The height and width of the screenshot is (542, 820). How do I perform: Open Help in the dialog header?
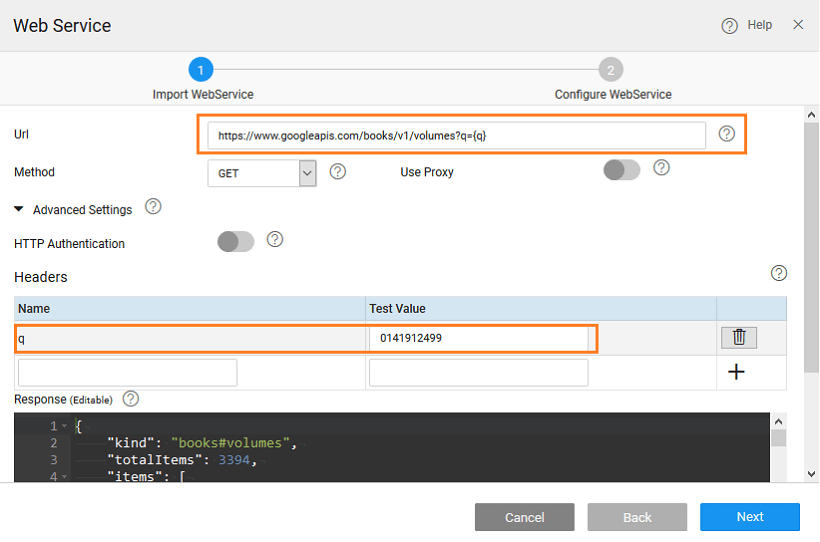[x=748, y=25]
